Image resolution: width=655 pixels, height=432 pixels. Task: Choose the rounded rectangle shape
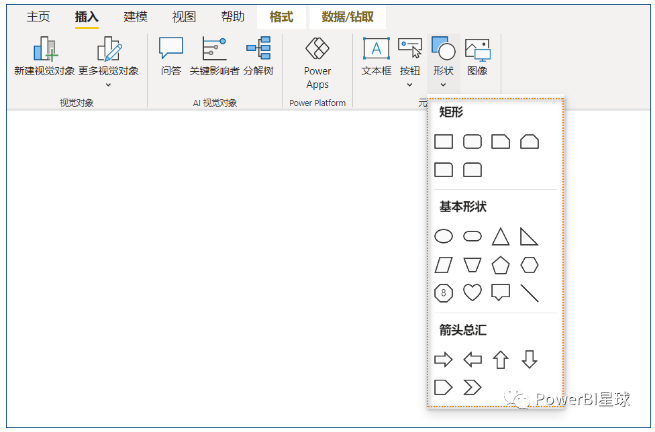tap(472, 142)
